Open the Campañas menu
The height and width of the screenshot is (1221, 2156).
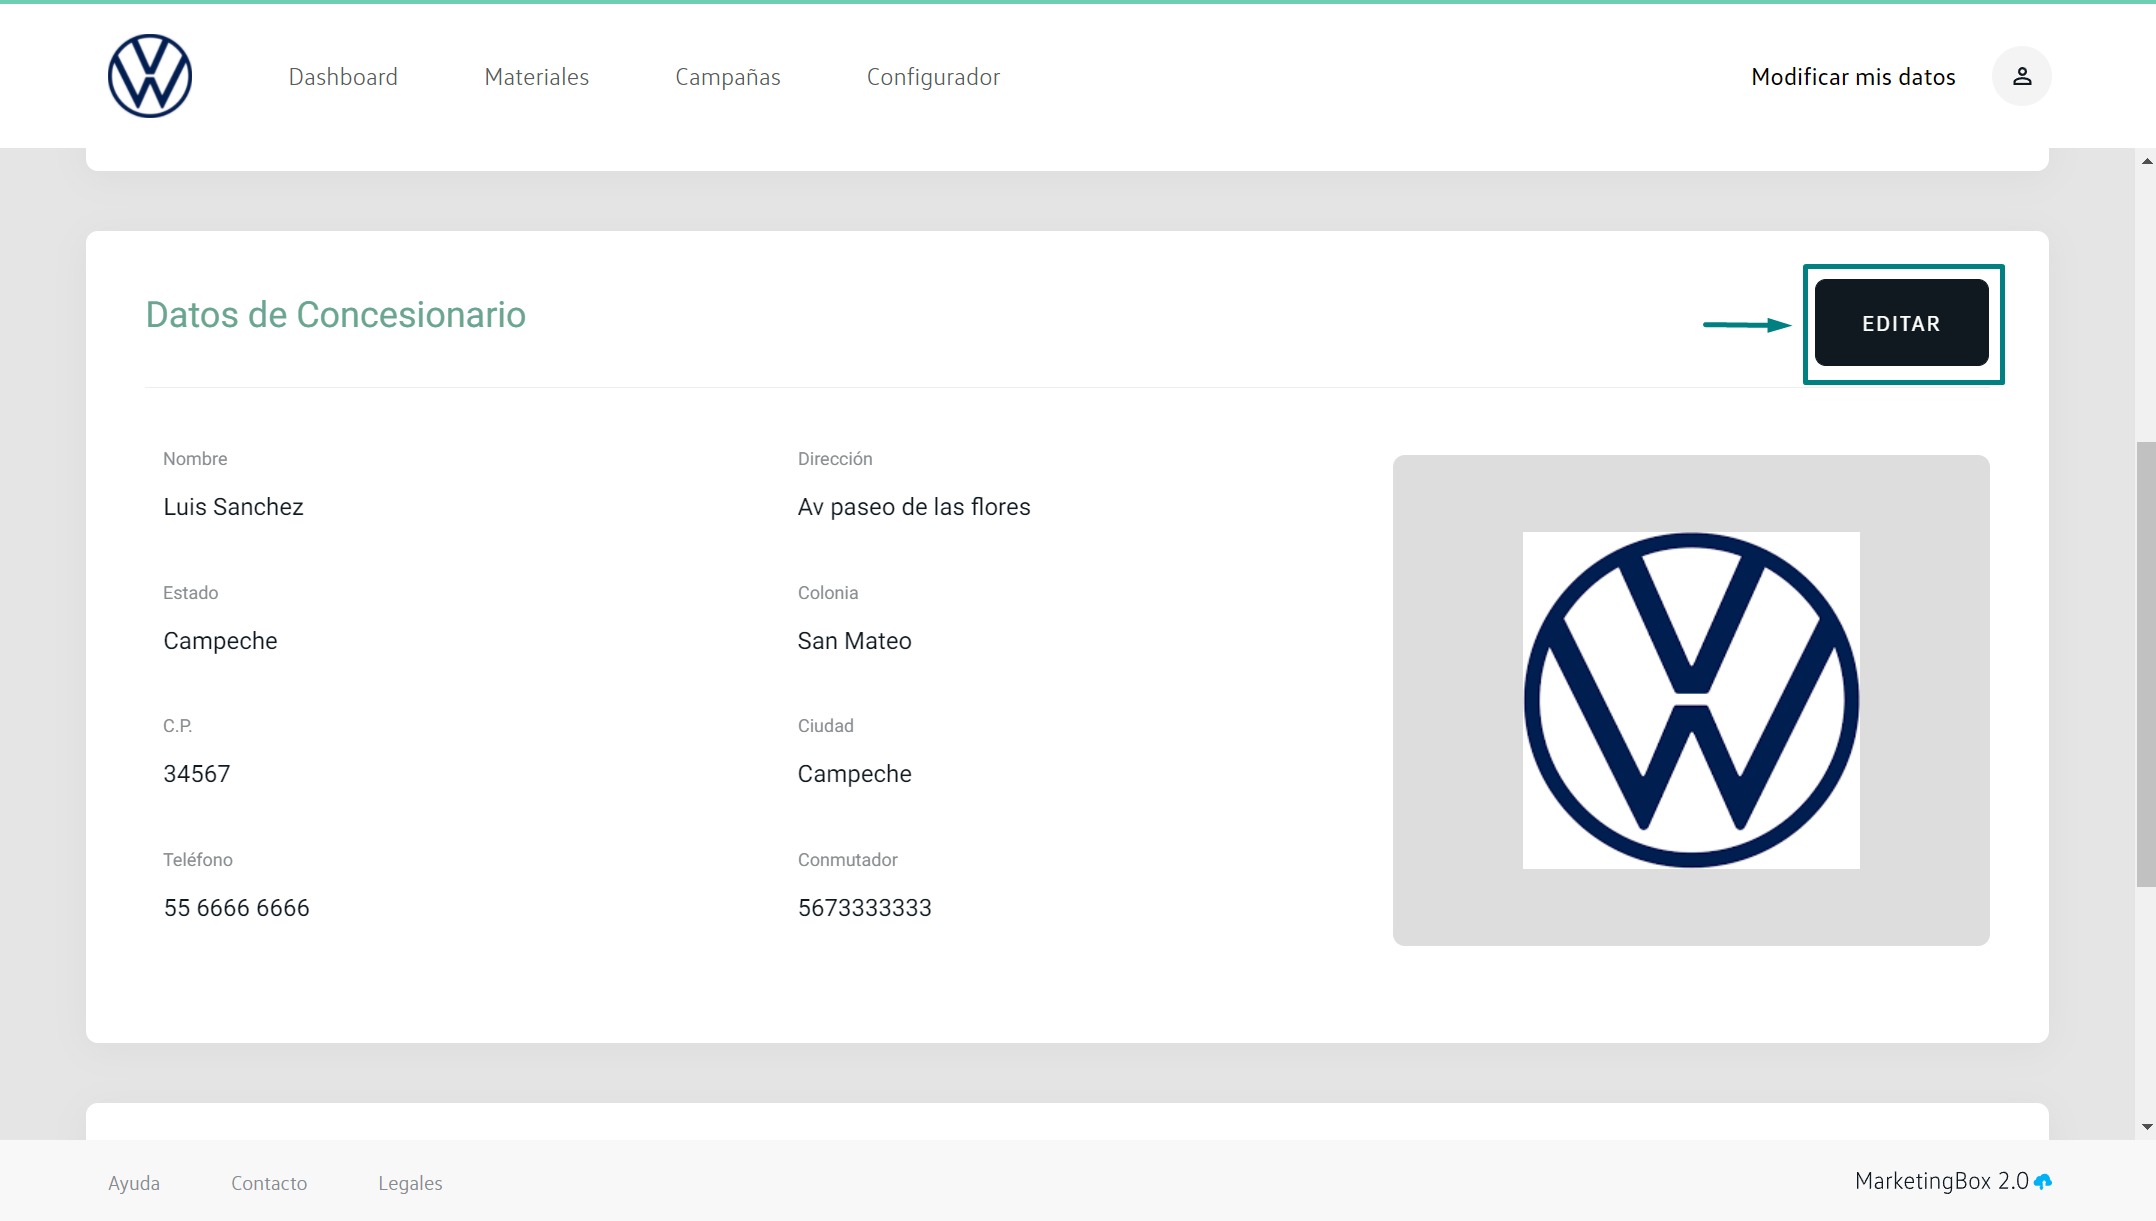(727, 77)
